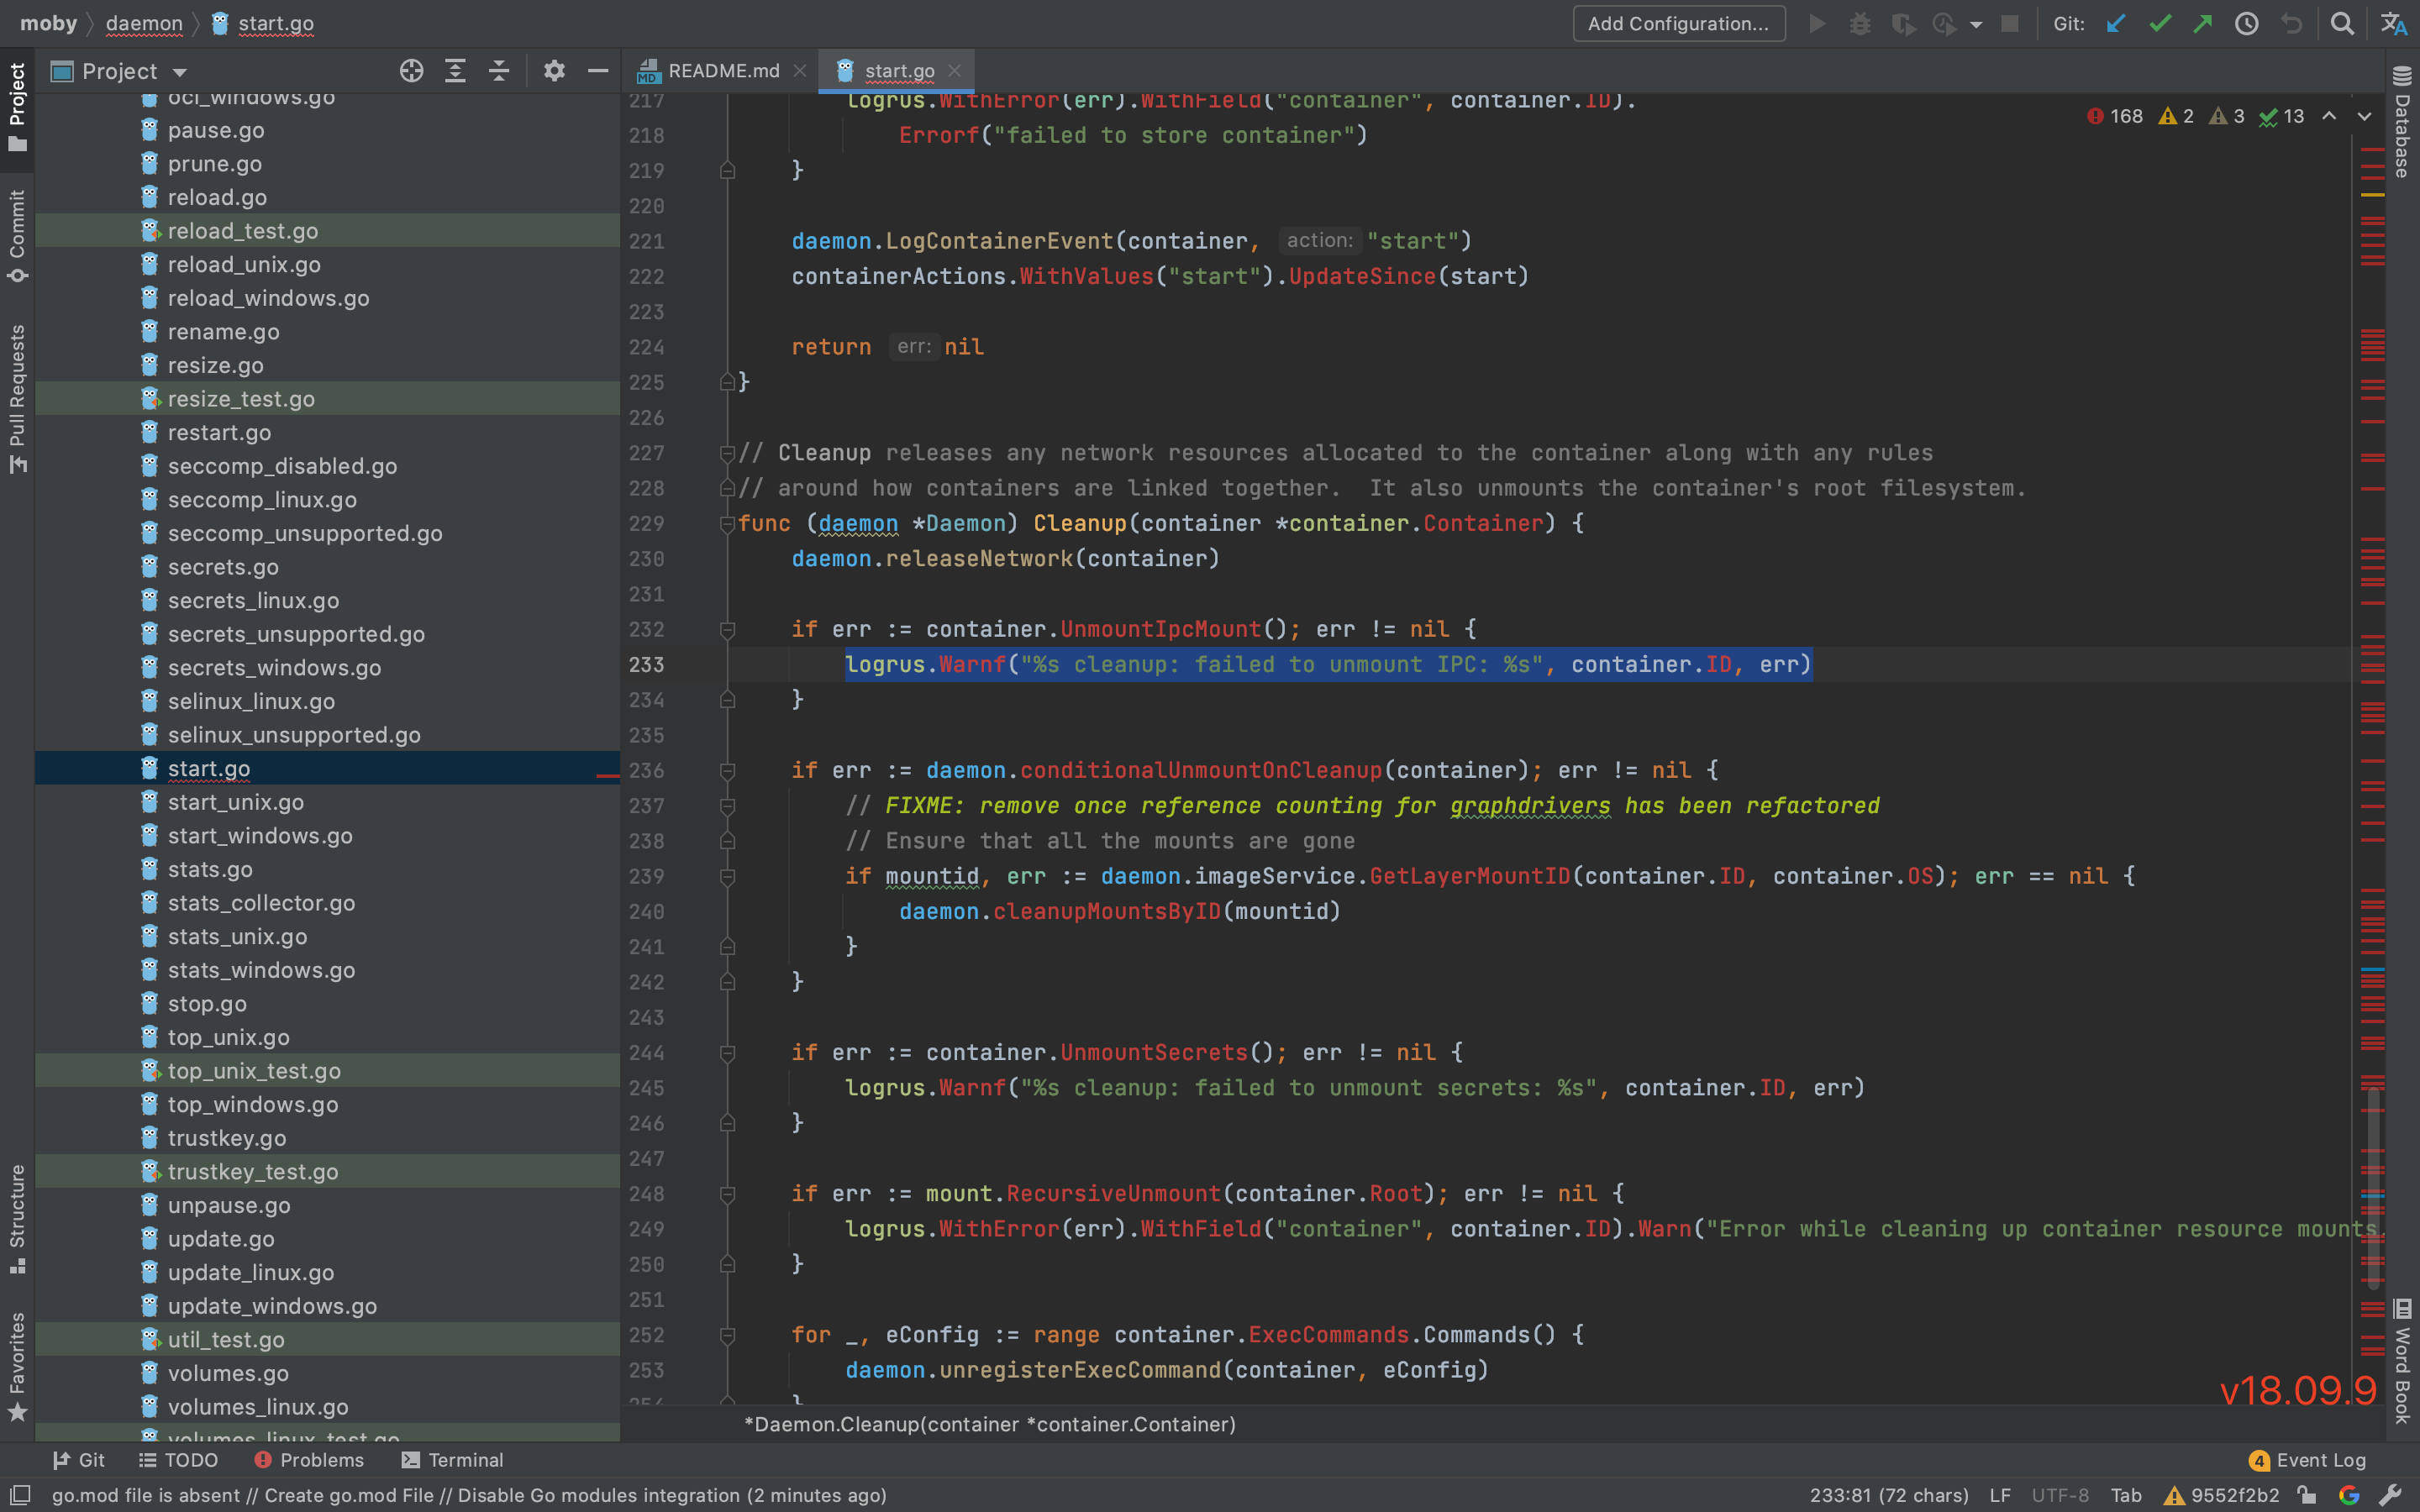
Task: Collapse all in project tree icon
Action: [499, 71]
